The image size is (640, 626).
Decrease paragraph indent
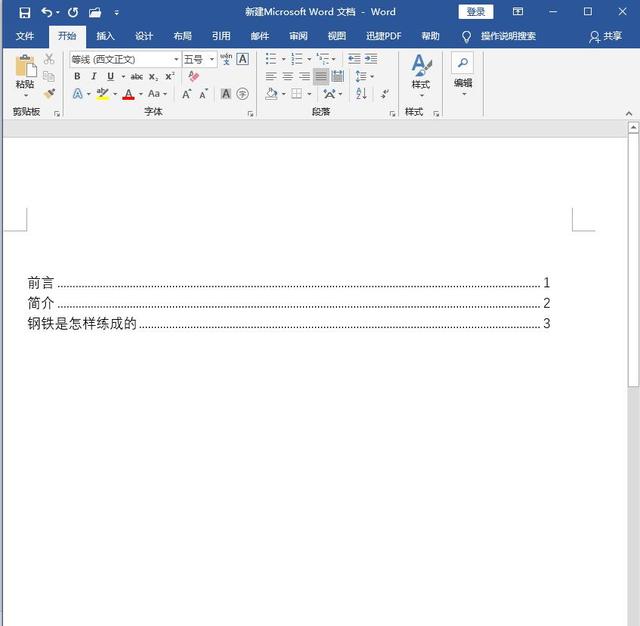coord(354,59)
